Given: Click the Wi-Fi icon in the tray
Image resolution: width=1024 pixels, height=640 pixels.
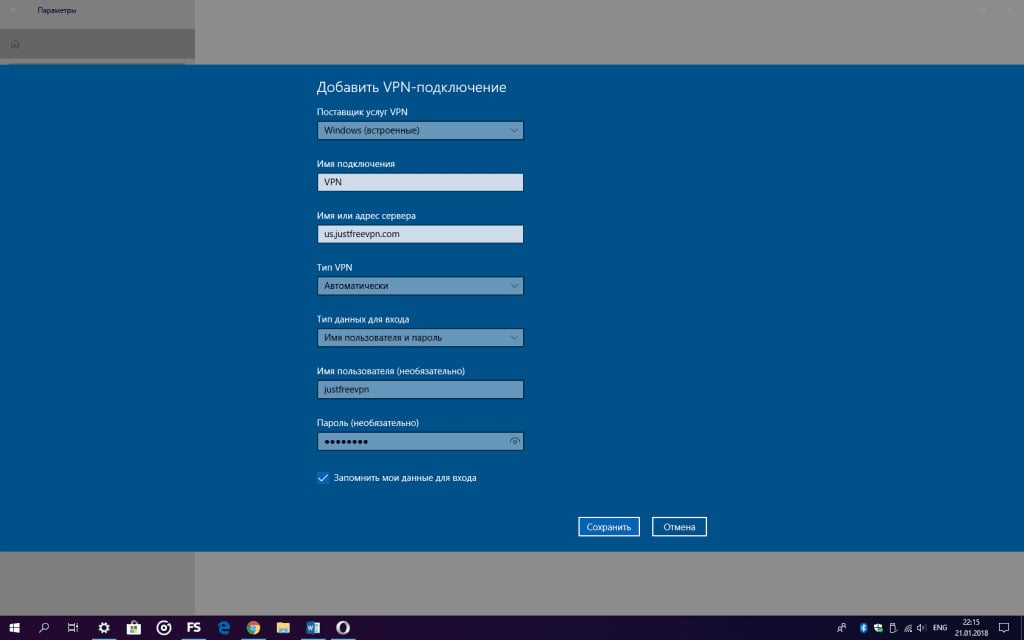Looking at the screenshot, I should pos(908,628).
